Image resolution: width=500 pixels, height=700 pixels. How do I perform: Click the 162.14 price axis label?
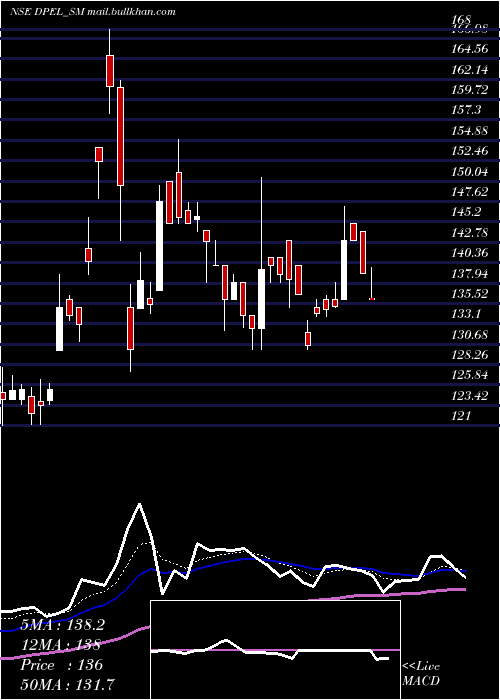pos(470,69)
